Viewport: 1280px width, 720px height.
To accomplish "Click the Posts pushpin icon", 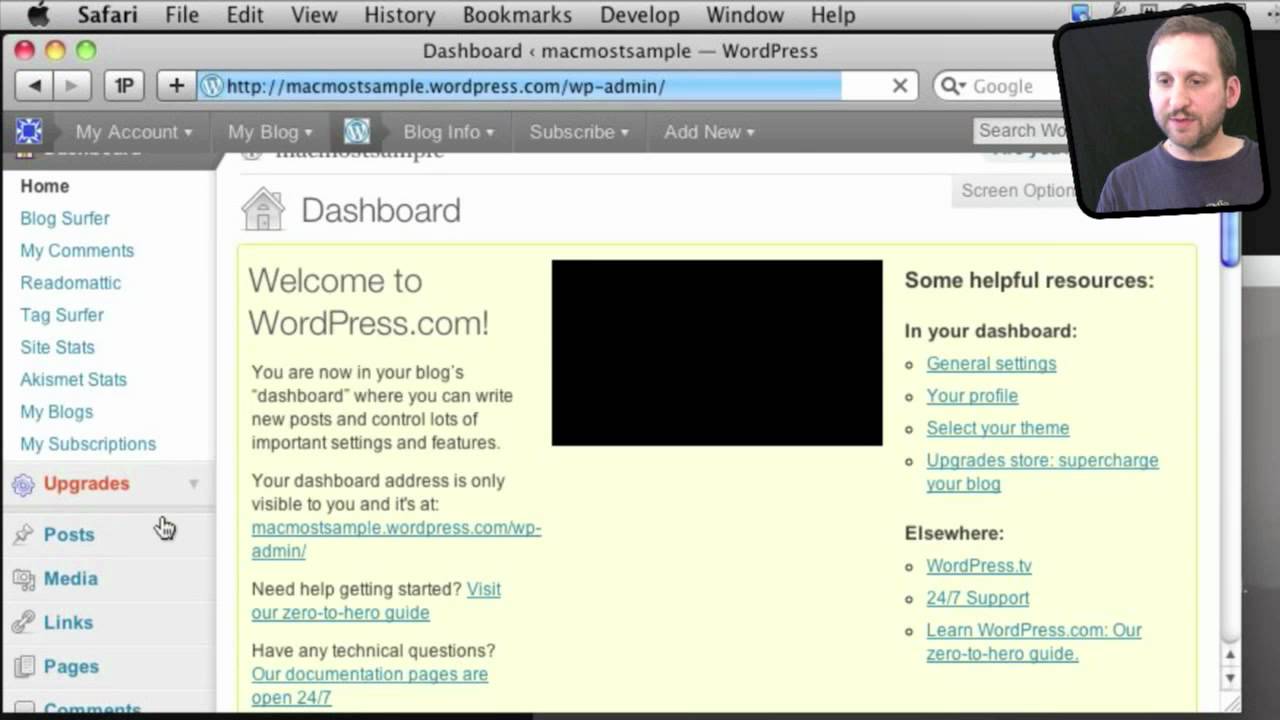I will (23, 535).
